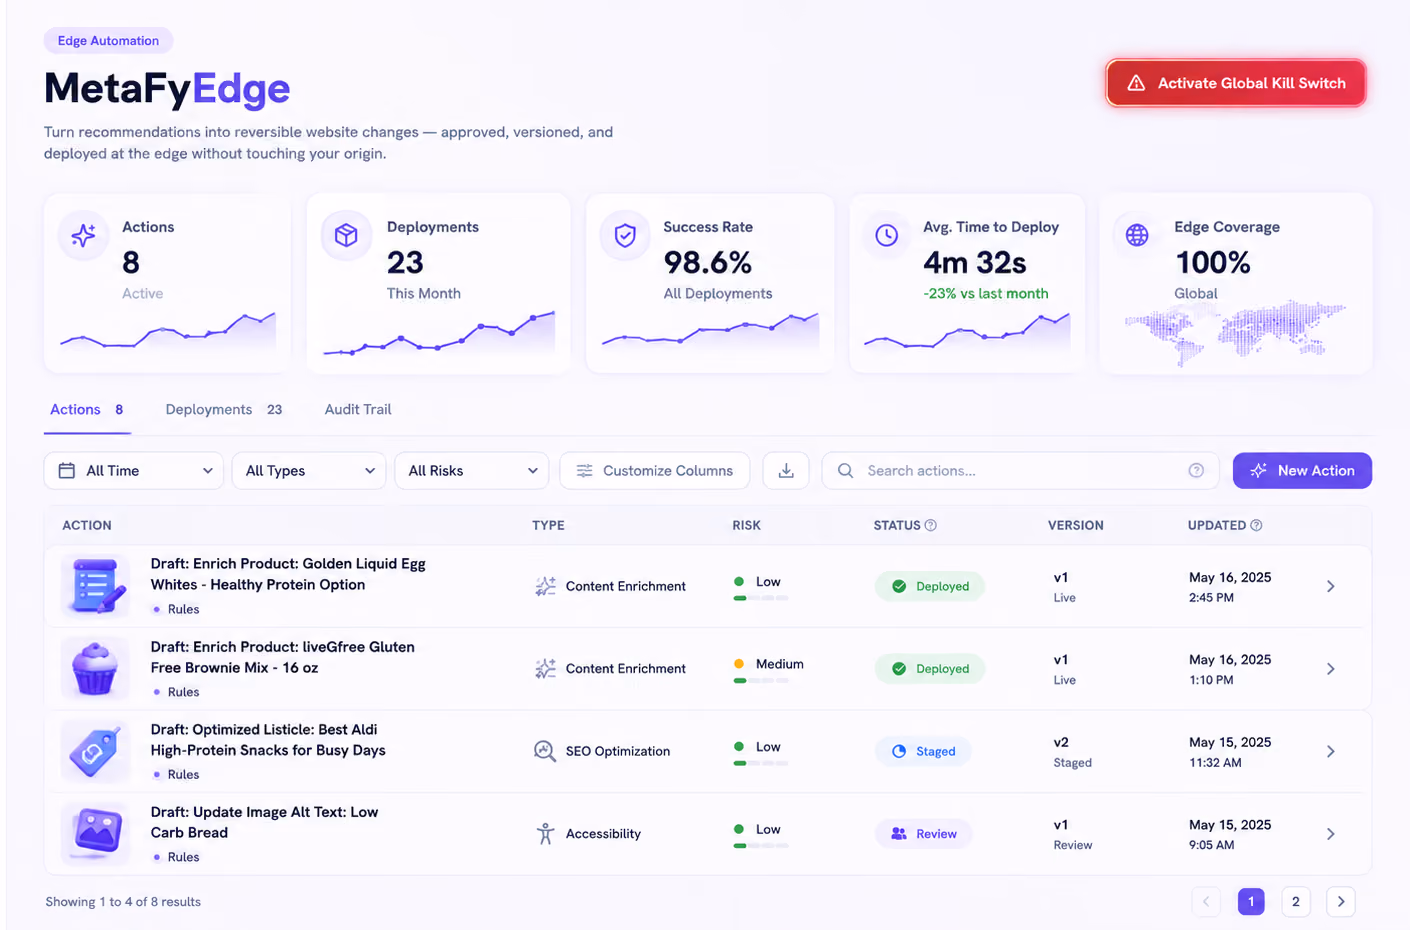Click the info icon next to UPDATED header
The image size is (1410, 930).
tap(1257, 525)
